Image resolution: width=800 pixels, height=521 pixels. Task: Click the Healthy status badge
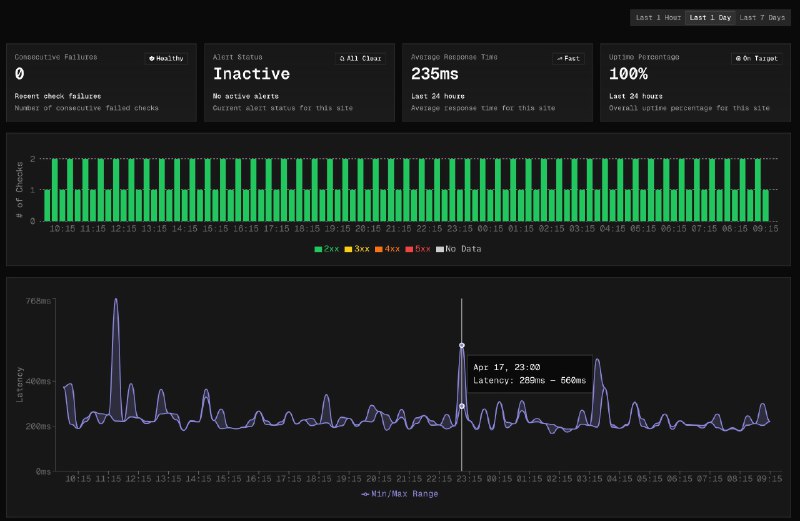pyautogui.click(x=166, y=58)
